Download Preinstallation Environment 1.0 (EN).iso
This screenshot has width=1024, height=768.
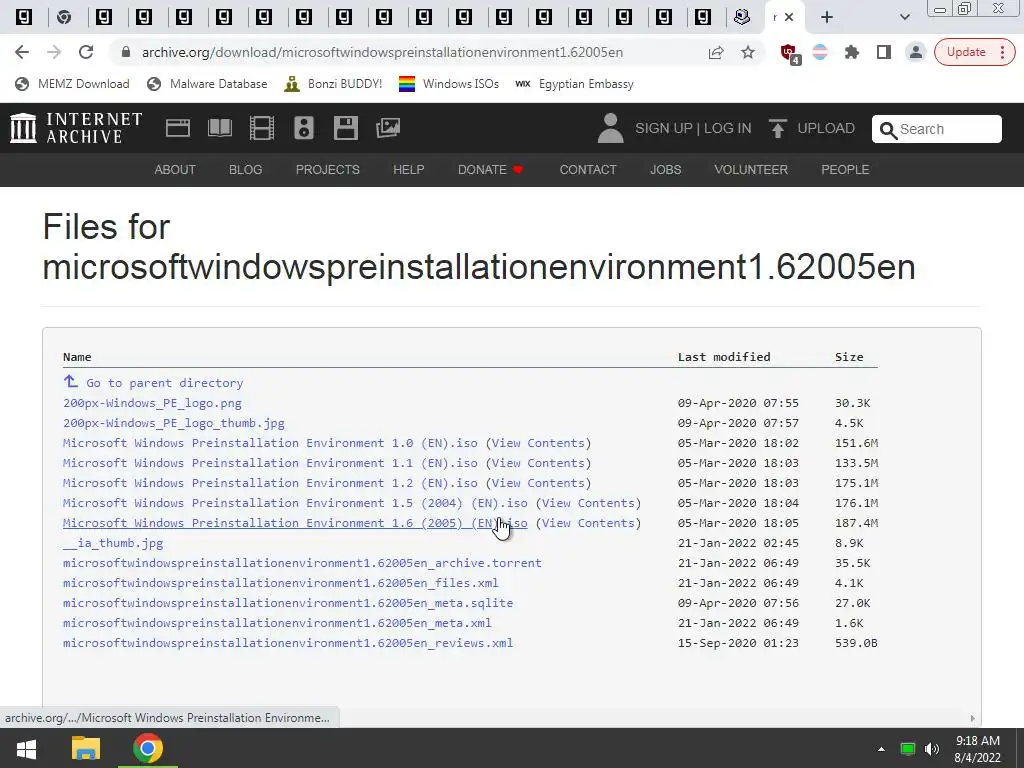click(x=270, y=443)
